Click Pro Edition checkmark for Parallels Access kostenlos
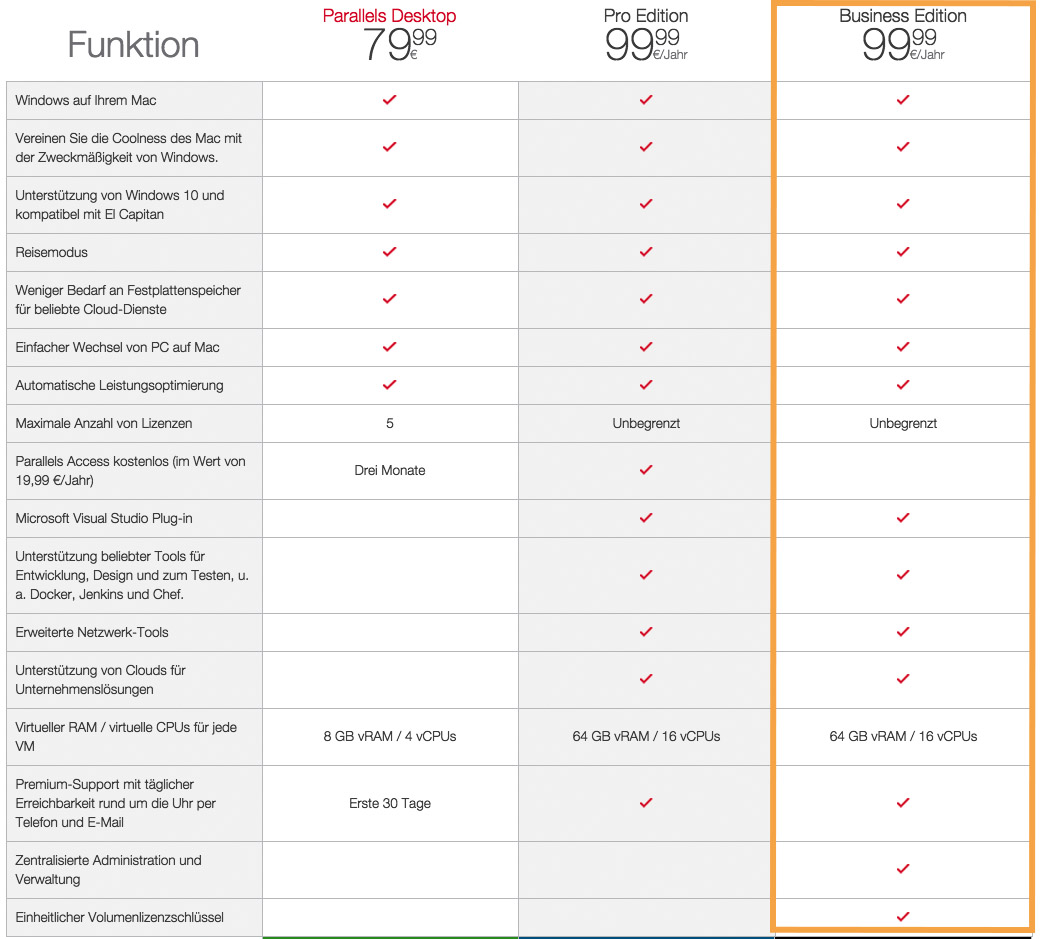 click(646, 470)
